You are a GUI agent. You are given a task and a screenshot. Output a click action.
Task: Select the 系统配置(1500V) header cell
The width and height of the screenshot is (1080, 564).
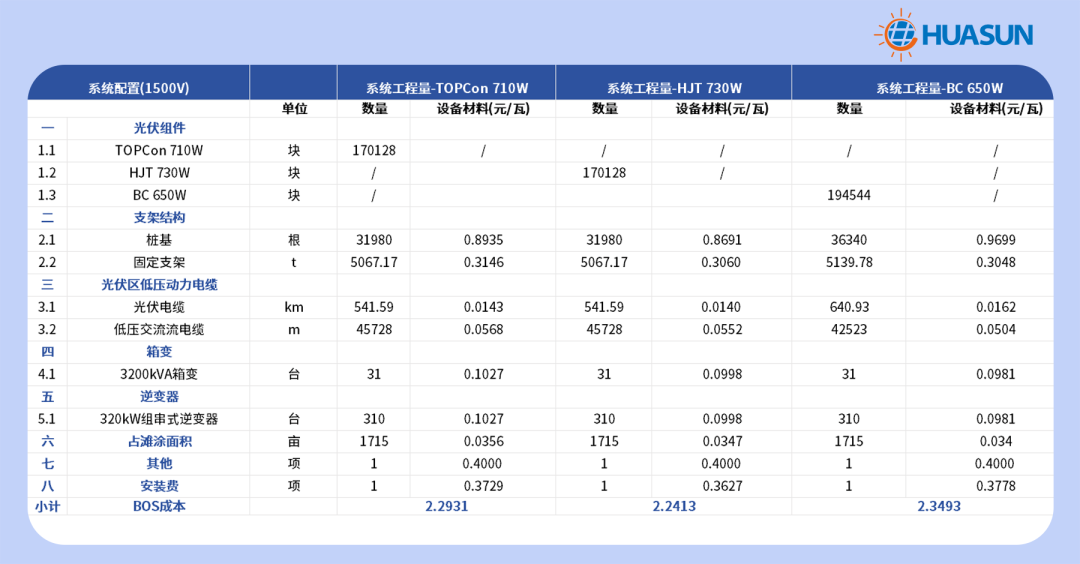coord(138,88)
